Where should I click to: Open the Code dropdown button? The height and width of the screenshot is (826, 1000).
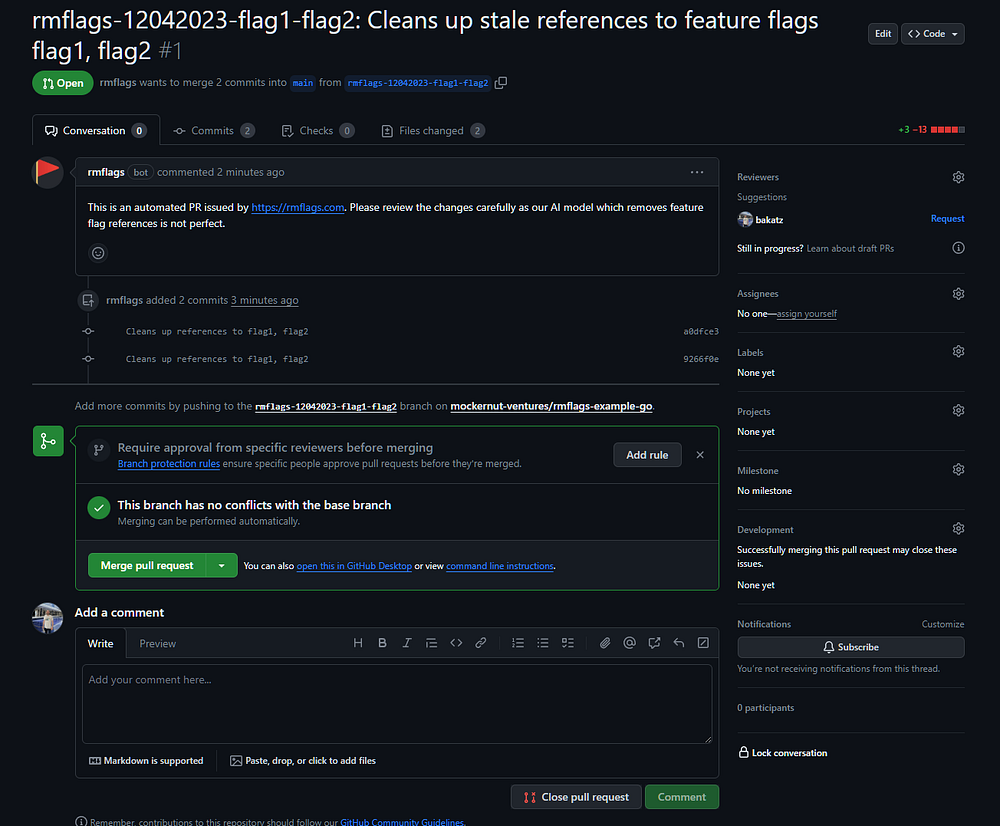932,34
